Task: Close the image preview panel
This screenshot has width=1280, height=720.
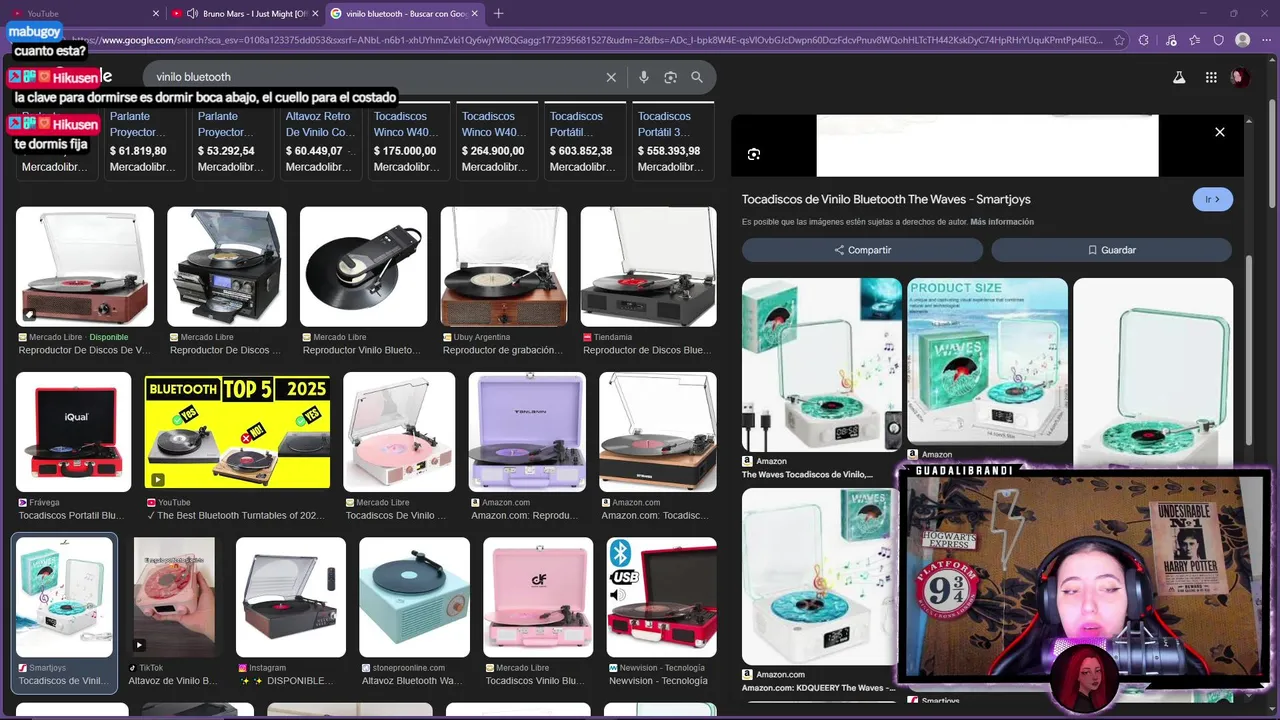Action: coord(1220,132)
